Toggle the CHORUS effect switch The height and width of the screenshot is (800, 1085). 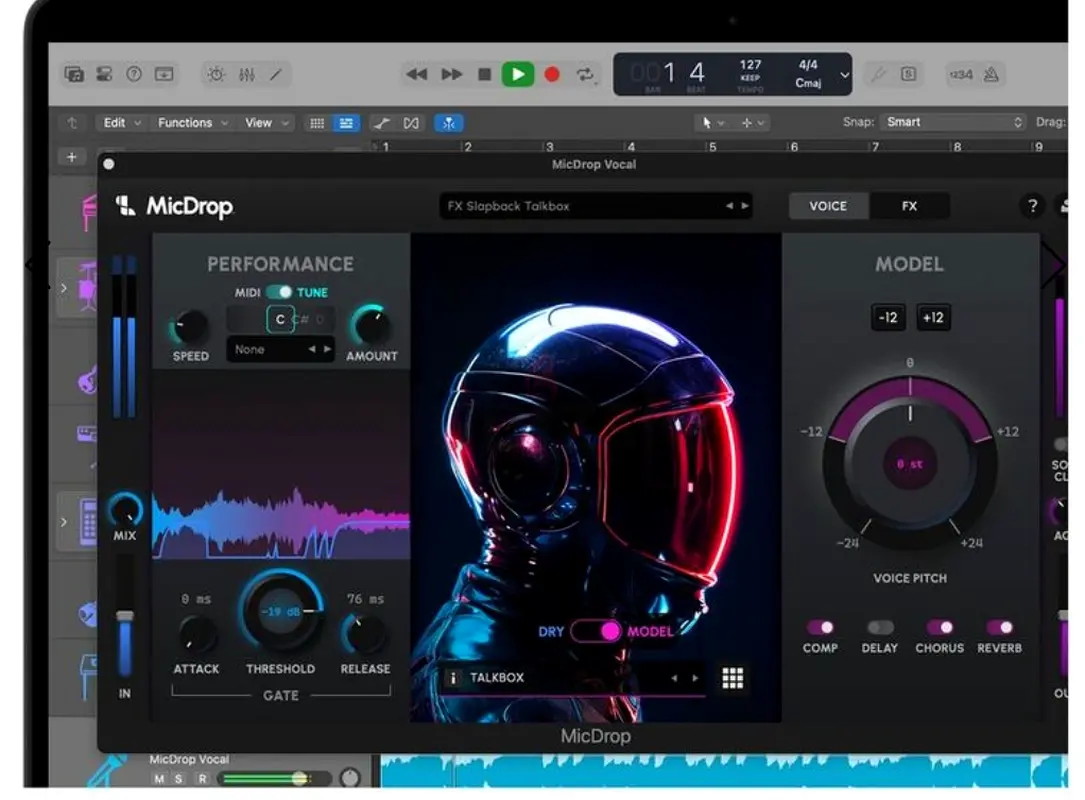(x=940, y=628)
